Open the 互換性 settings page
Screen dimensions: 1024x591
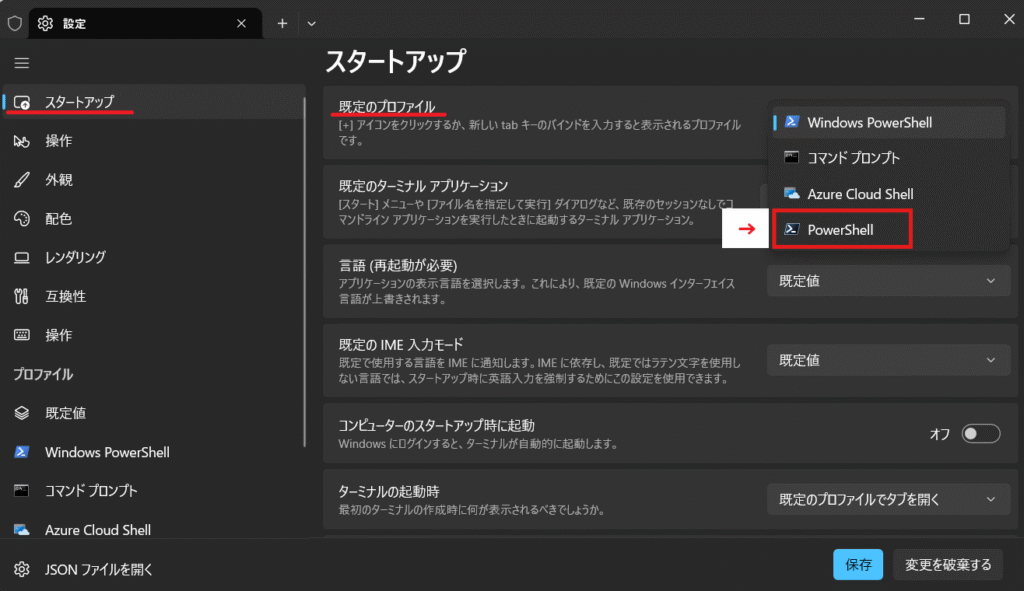tap(153, 296)
